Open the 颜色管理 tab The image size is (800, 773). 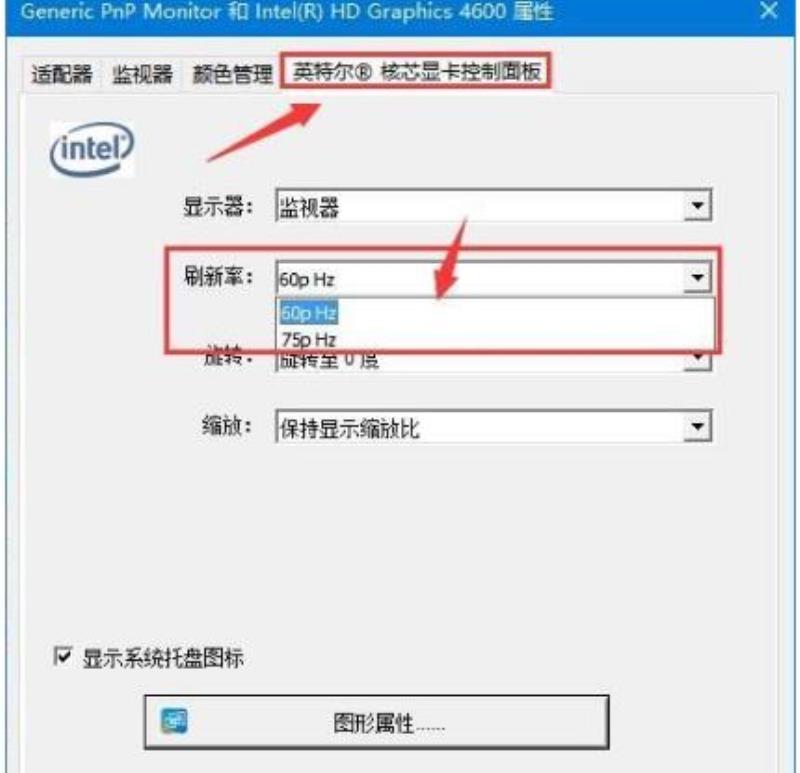[x=232, y=74]
